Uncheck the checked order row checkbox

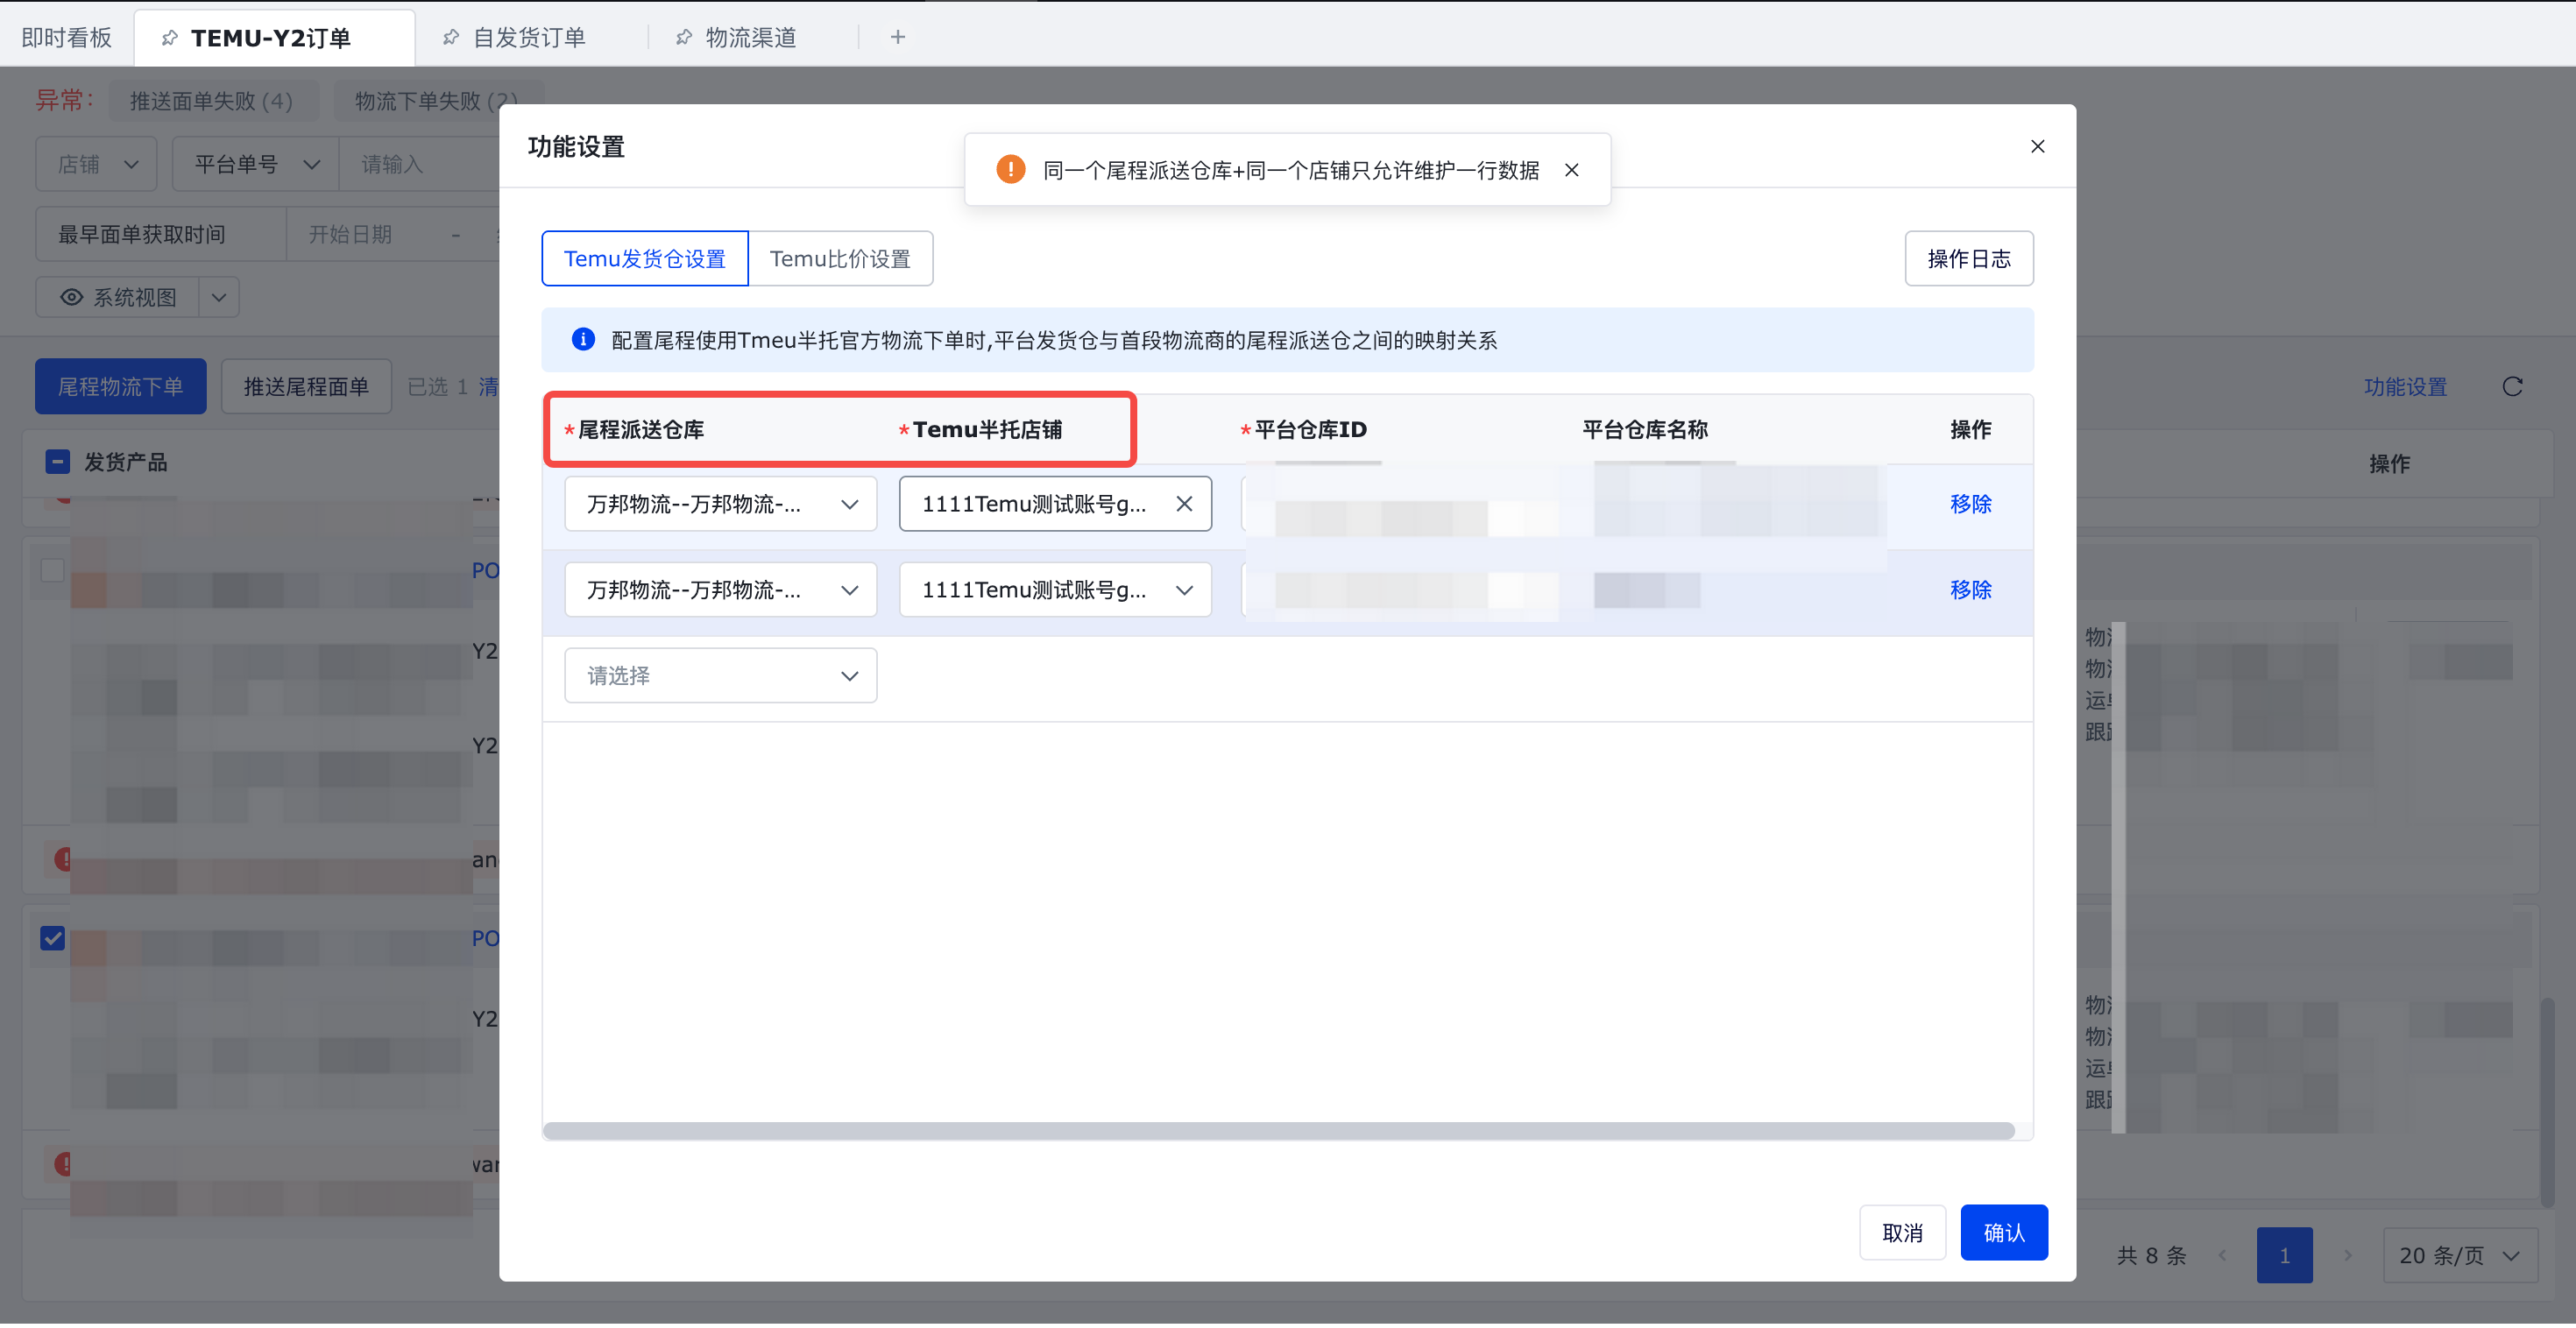click(x=52, y=938)
